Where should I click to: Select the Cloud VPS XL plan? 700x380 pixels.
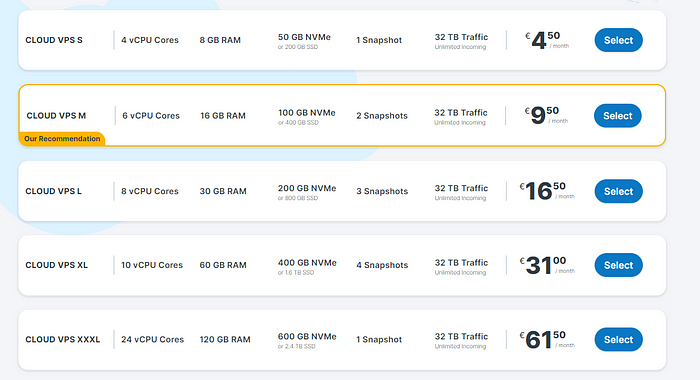click(x=618, y=265)
